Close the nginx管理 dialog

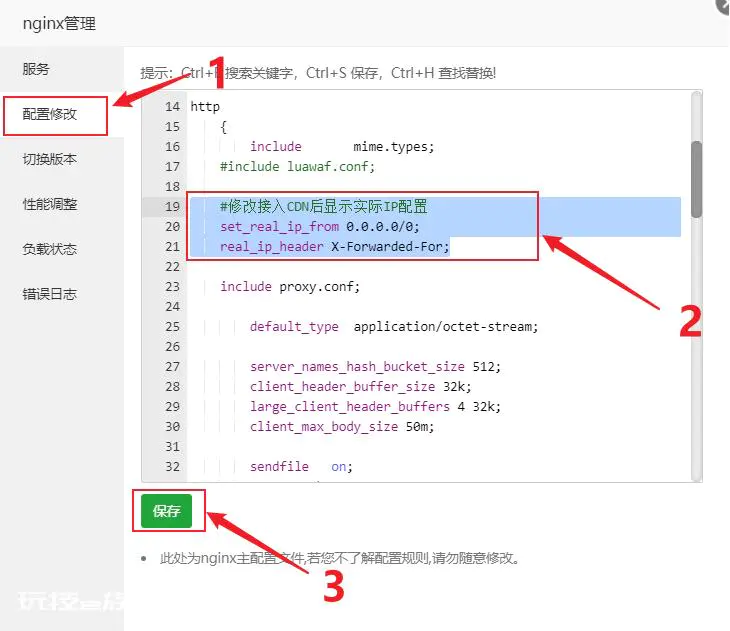pos(723,6)
